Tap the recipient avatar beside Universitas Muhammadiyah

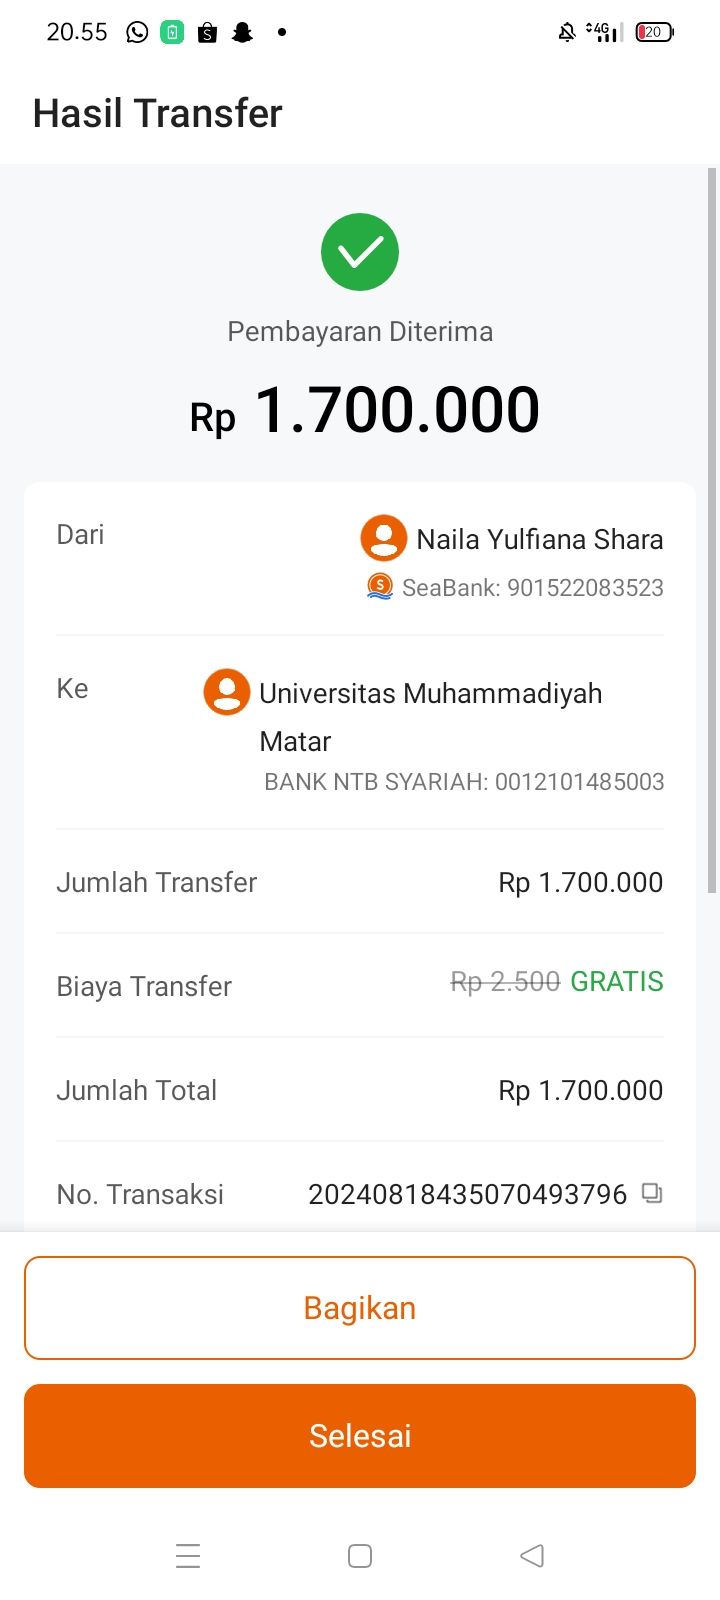click(x=227, y=692)
